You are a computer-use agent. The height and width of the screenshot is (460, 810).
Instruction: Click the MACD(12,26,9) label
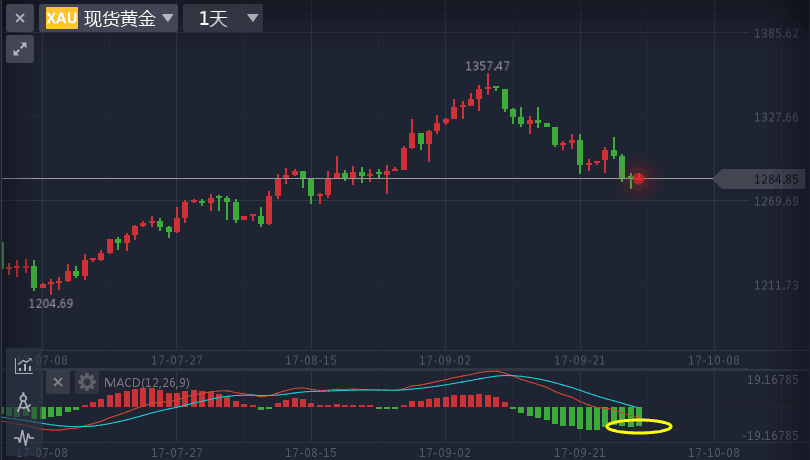click(x=146, y=382)
